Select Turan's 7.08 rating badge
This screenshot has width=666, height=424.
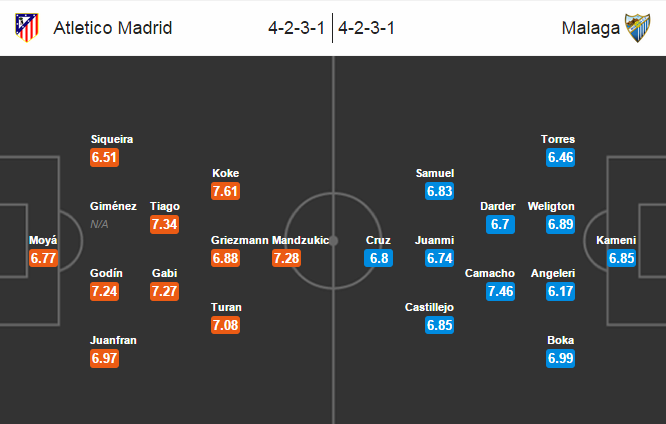226,325
